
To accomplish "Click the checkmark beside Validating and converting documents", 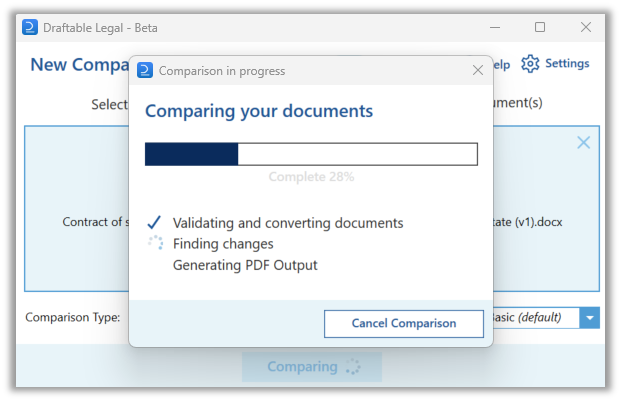I will 154,222.
